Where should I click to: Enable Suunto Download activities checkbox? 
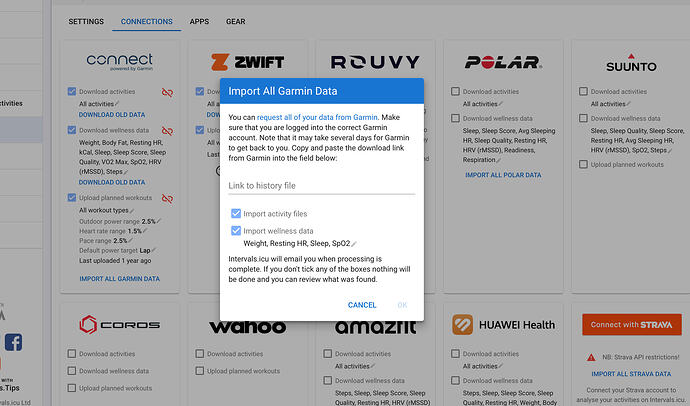(x=584, y=91)
